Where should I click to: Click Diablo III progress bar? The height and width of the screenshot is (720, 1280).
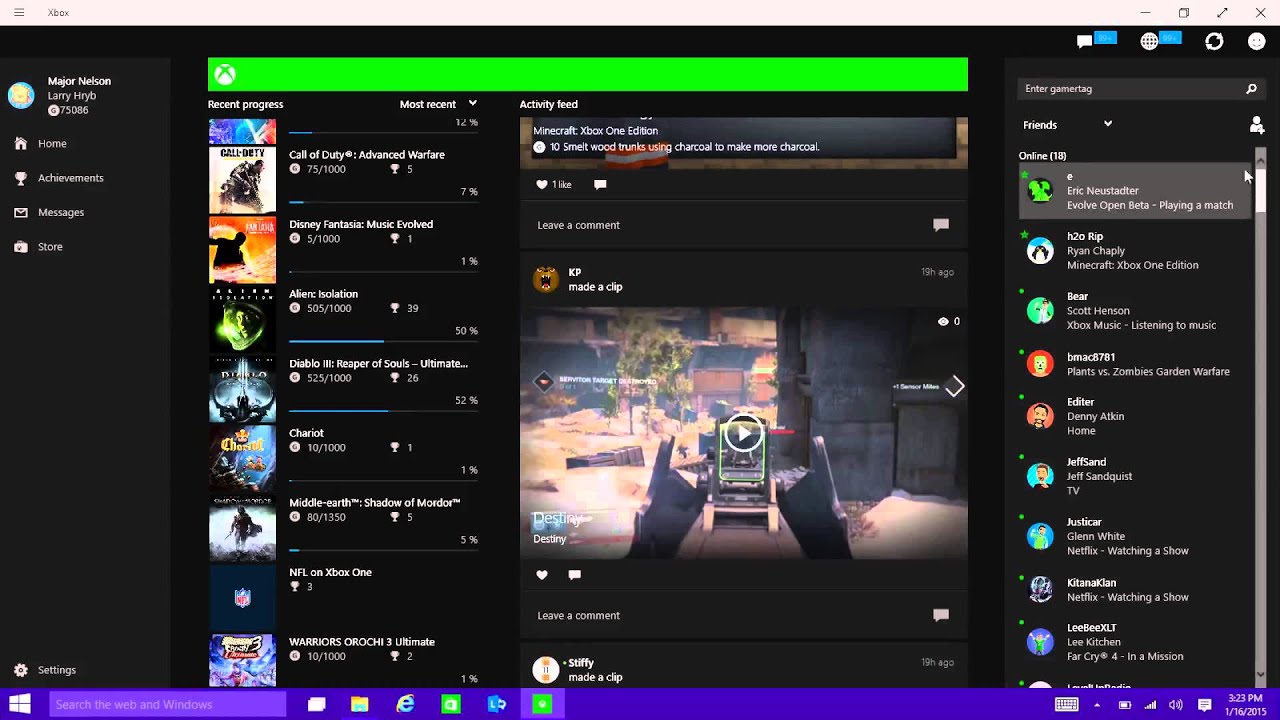coord(383,411)
